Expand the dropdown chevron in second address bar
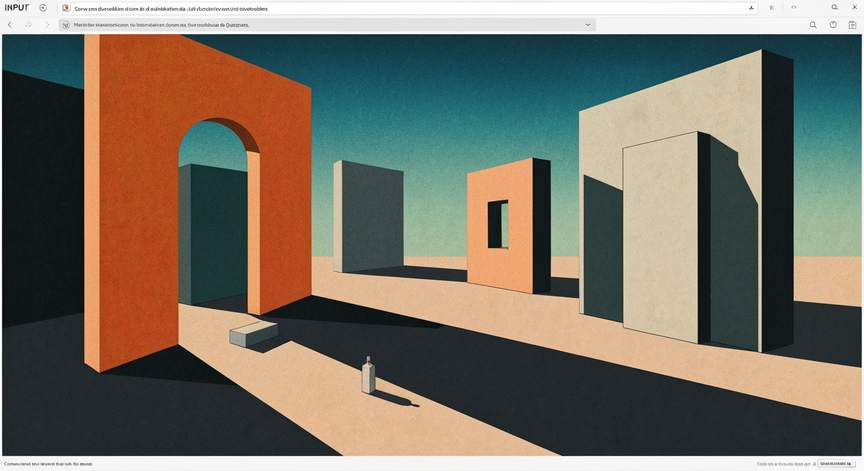This screenshot has height=471, width=864. pyautogui.click(x=587, y=25)
